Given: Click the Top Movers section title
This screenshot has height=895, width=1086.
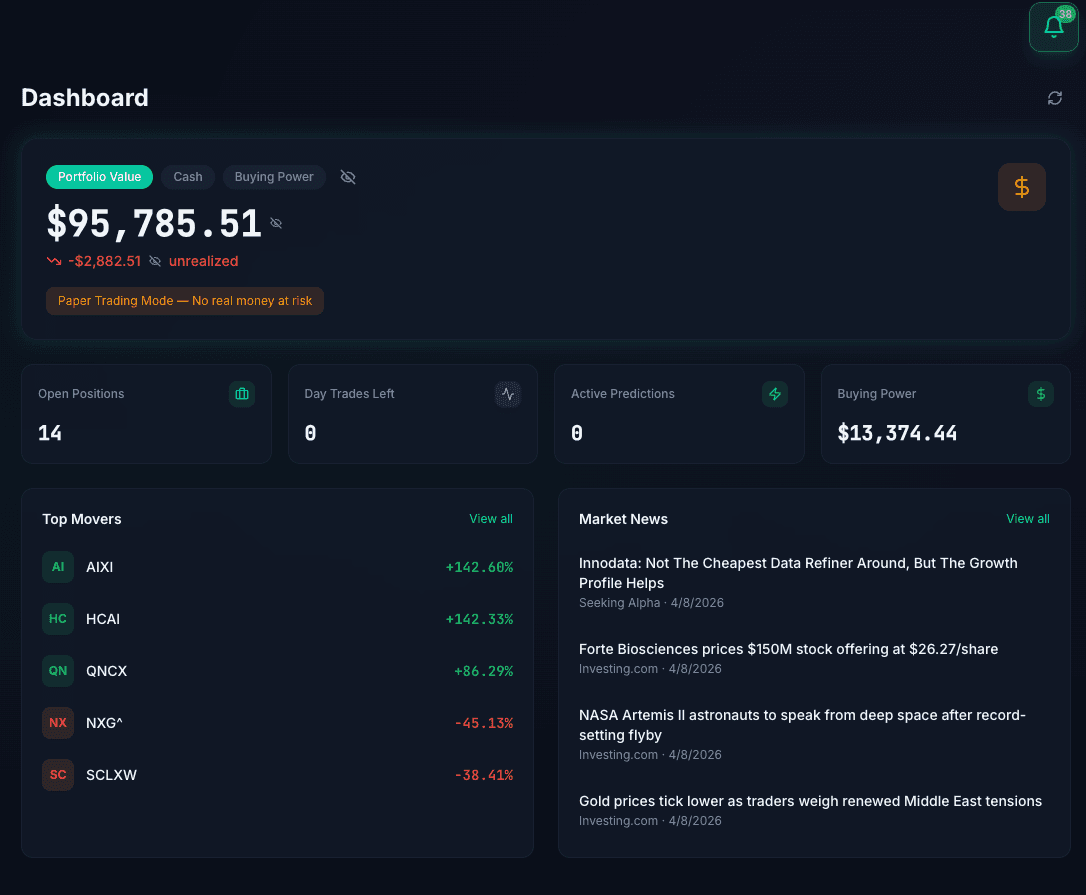Looking at the screenshot, I should pos(82,520).
